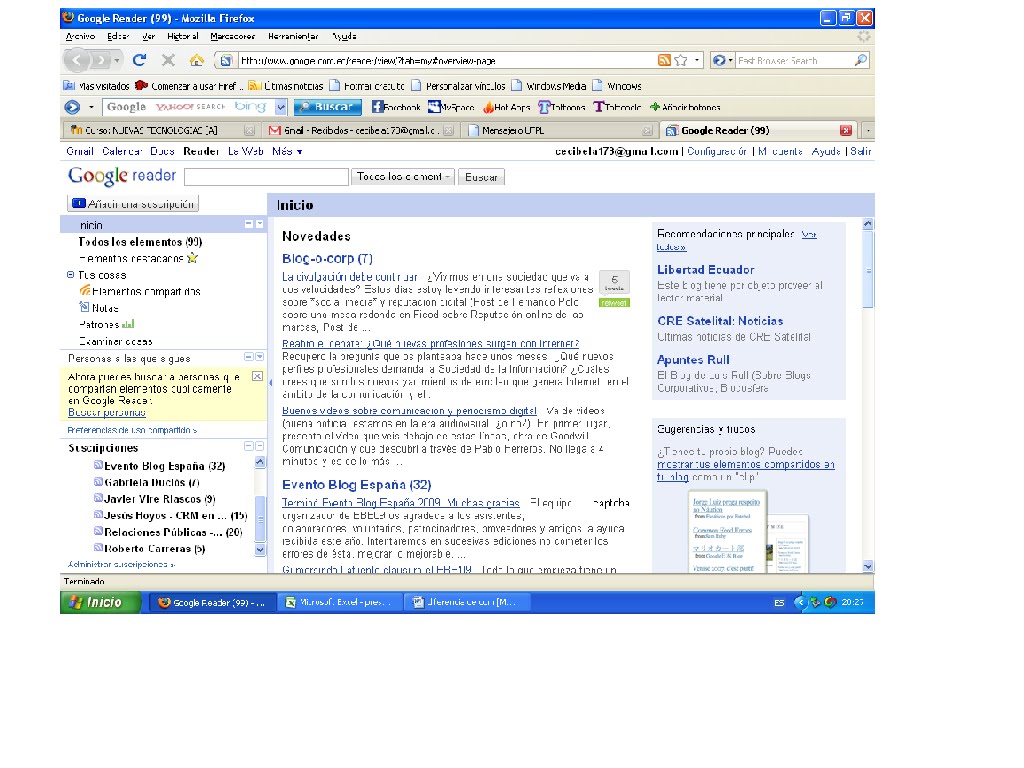Click the Salir sign-out link
This screenshot has height=768, width=1024.
pyautogui.click(x=861, y=152)
